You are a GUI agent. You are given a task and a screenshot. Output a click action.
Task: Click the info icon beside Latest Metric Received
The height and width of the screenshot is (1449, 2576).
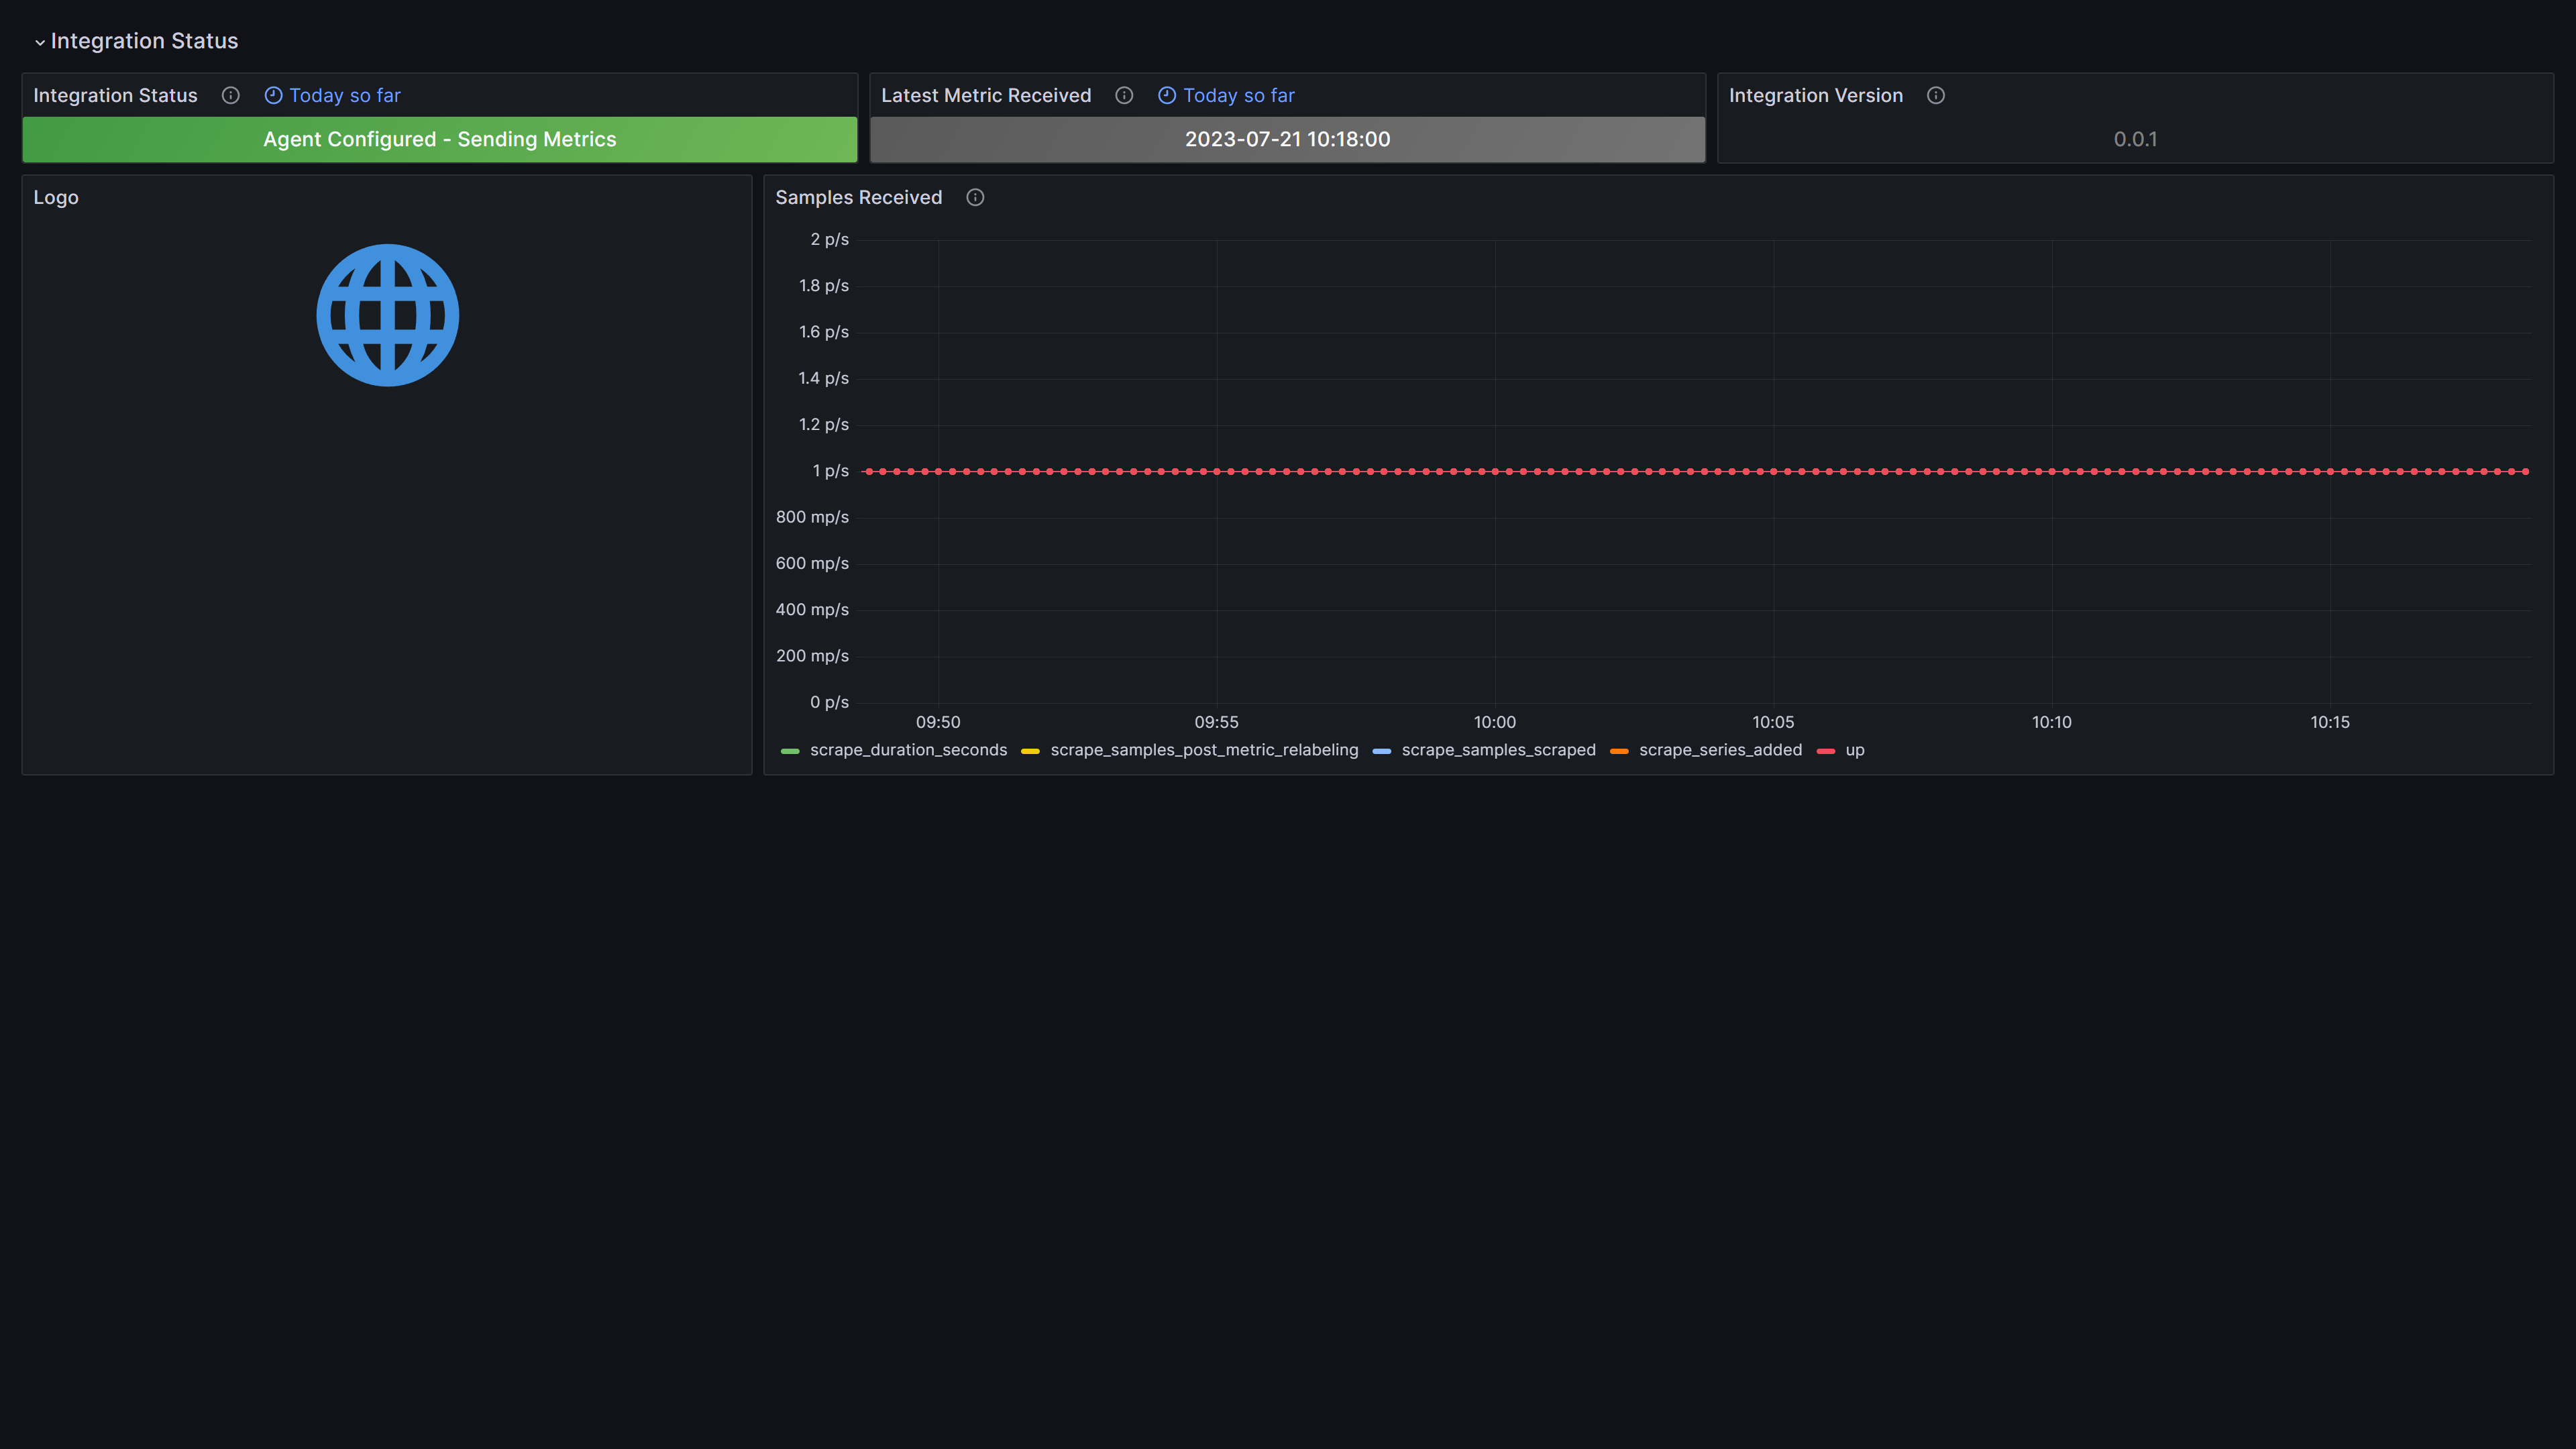point(1124,96)
